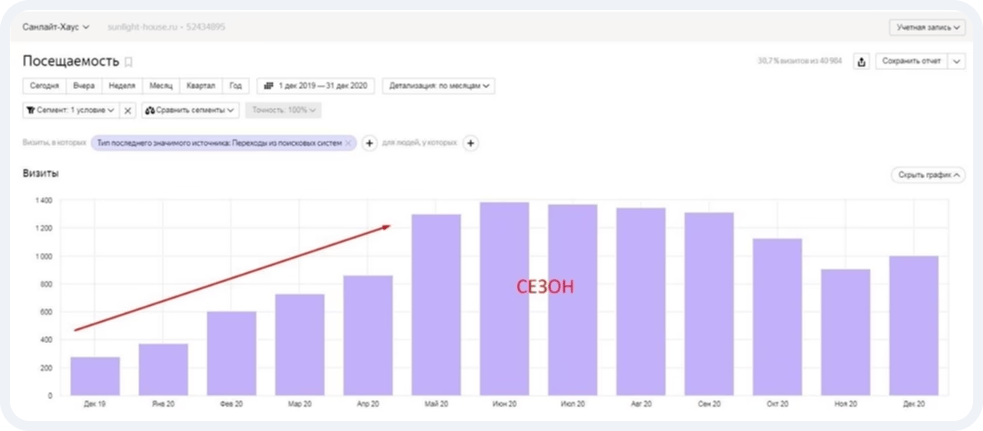Viewport: 983px width, 431px height.
Task: Open the Детализация: по месяцам dropdown
Action: tap(438, 86)
